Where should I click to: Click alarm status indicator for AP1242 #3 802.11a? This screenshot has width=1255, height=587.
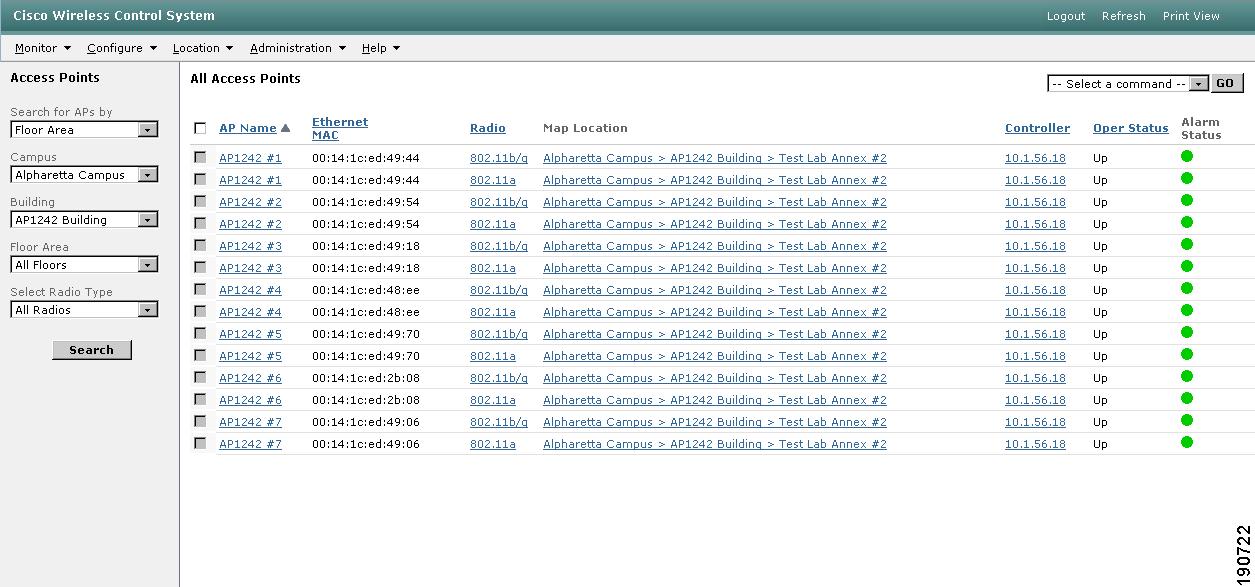point(1187,266)
